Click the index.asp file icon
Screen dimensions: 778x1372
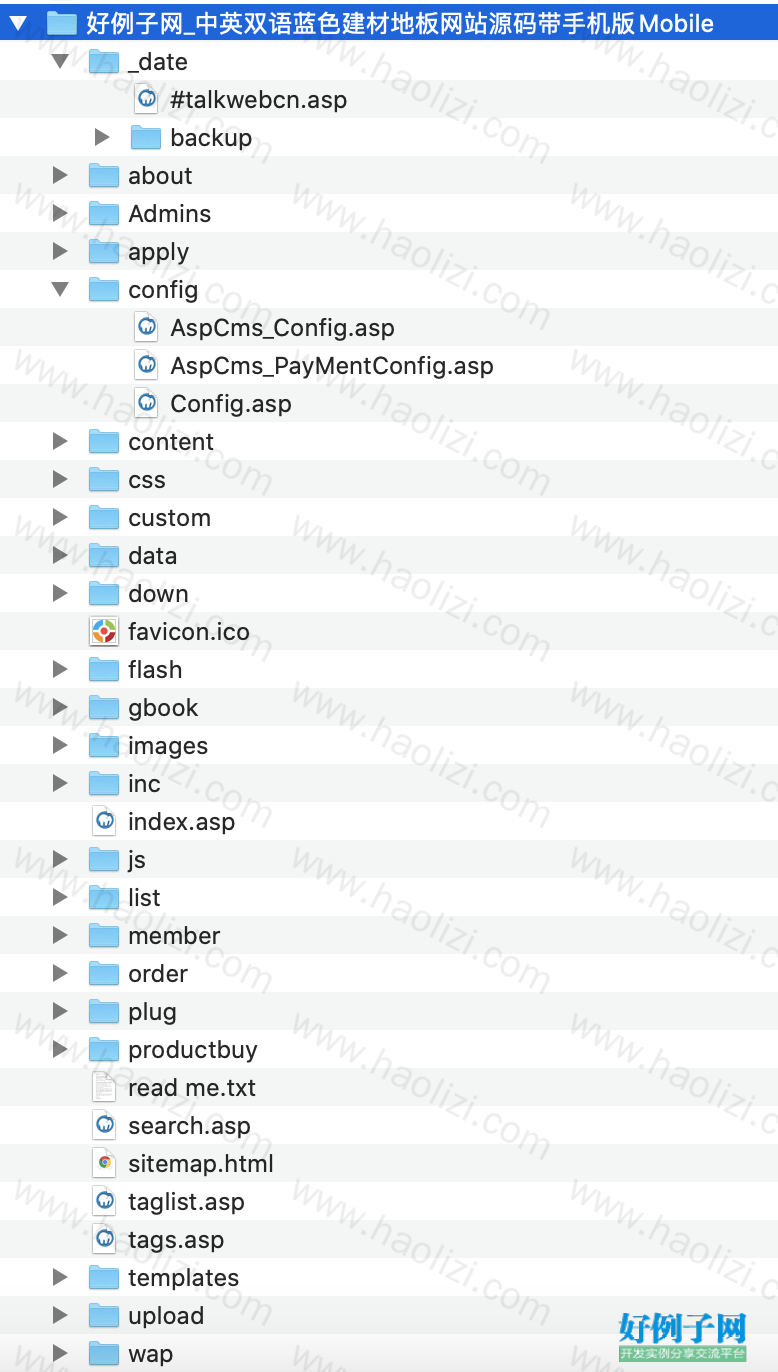click(104, 821)
